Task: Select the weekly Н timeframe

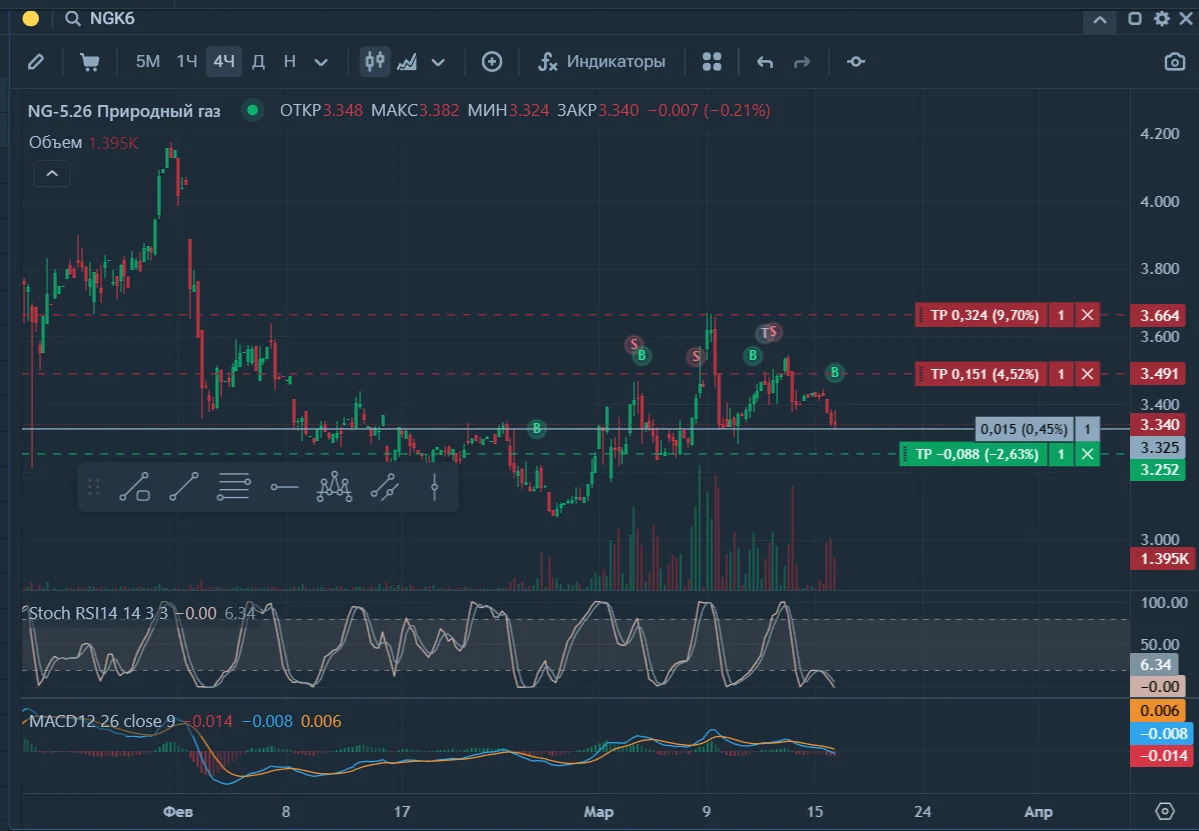Action: pos(290,62)
